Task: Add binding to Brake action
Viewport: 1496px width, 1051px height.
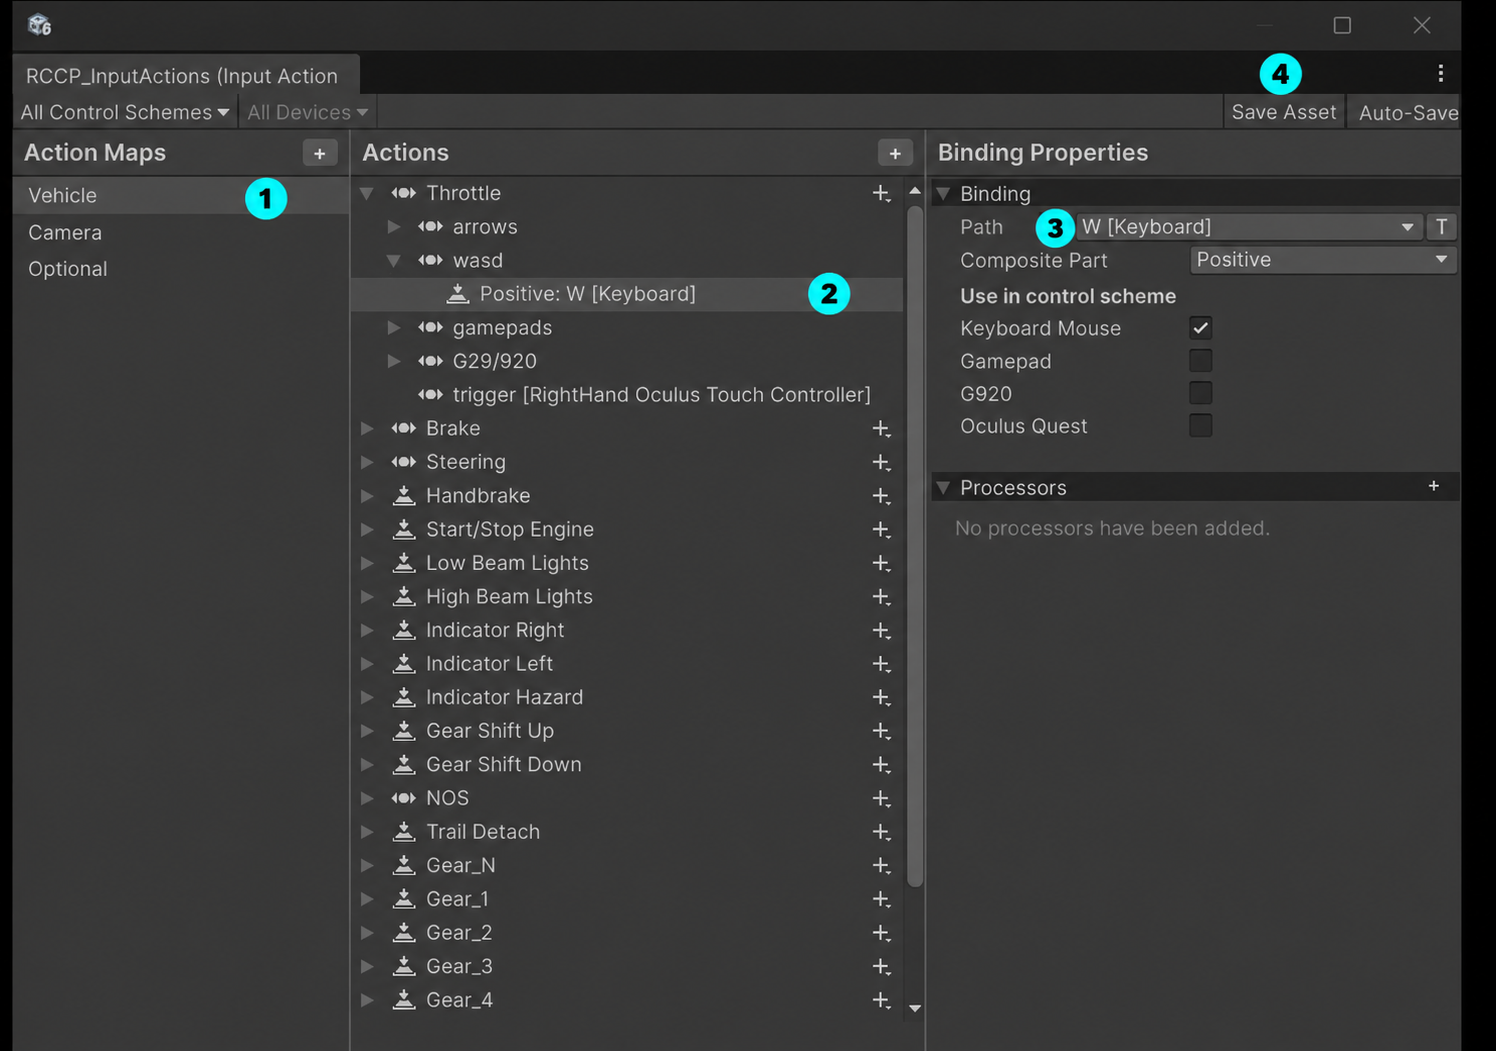Action: [x=881, y=428]
